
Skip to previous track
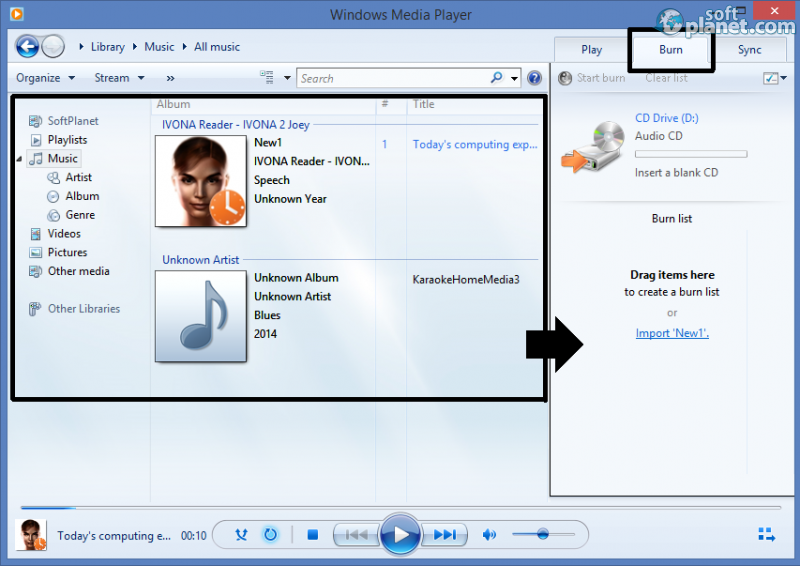(357, 534)
